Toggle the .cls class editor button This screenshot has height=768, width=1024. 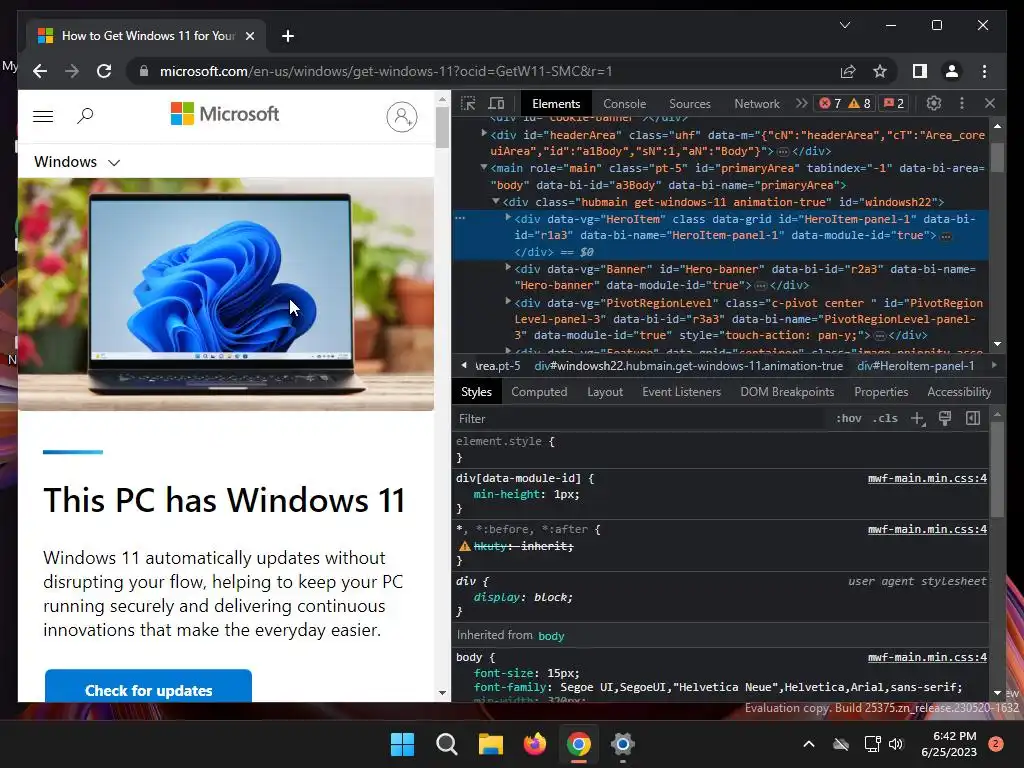885,419
